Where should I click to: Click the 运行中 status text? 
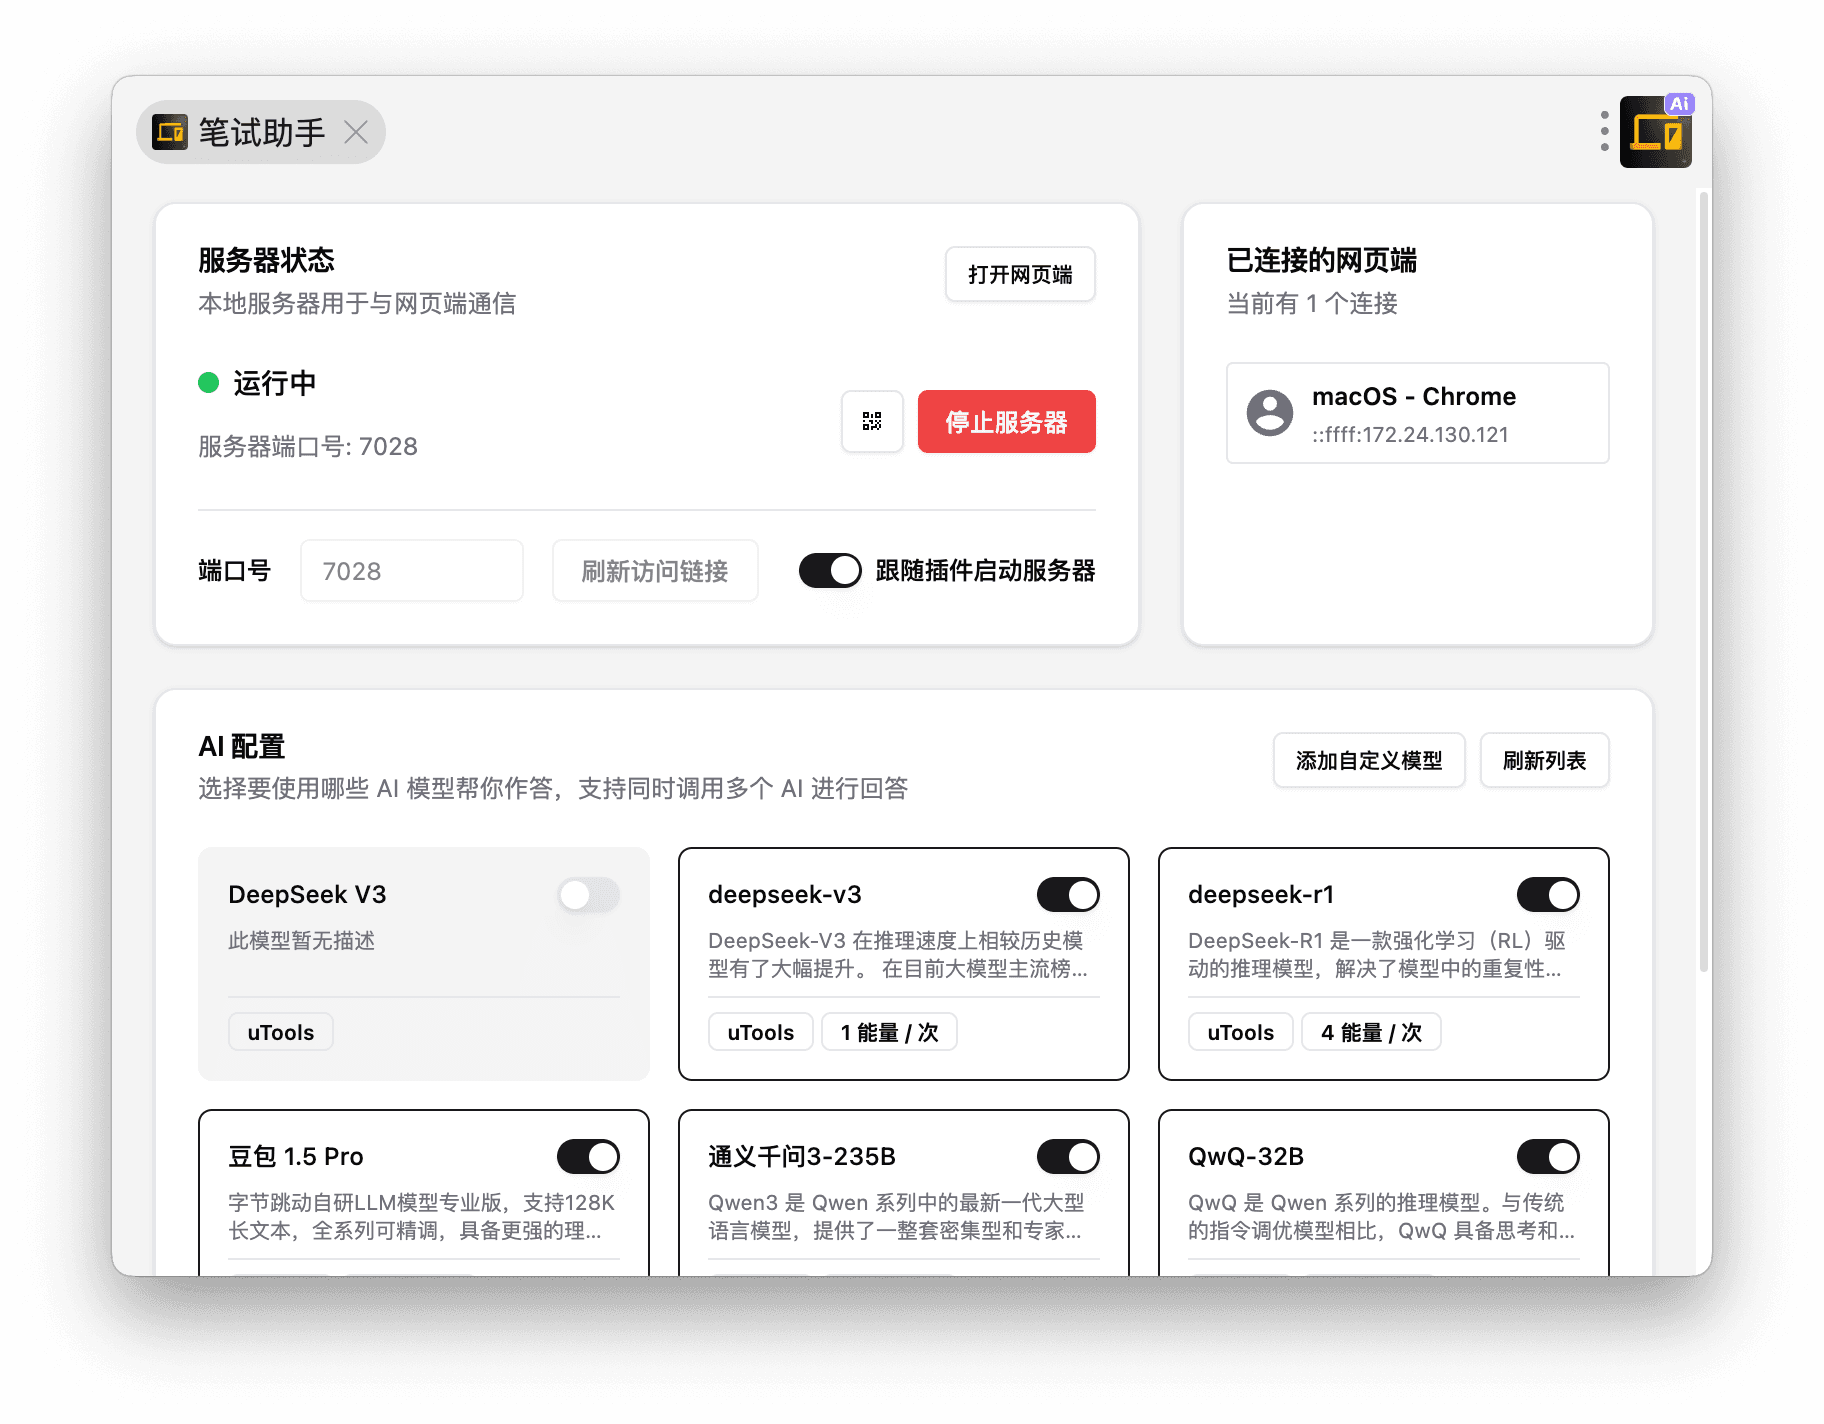[x=275, y=383]
